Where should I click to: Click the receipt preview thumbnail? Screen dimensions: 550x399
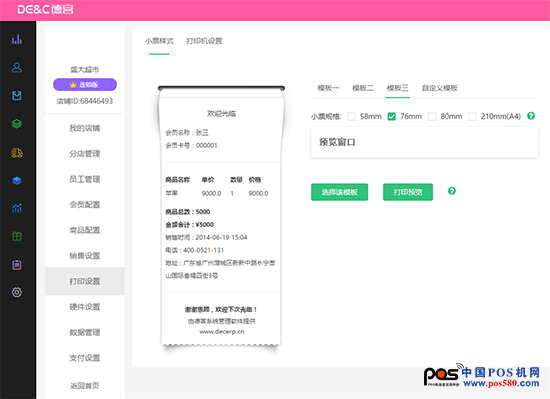pos(221,217)
